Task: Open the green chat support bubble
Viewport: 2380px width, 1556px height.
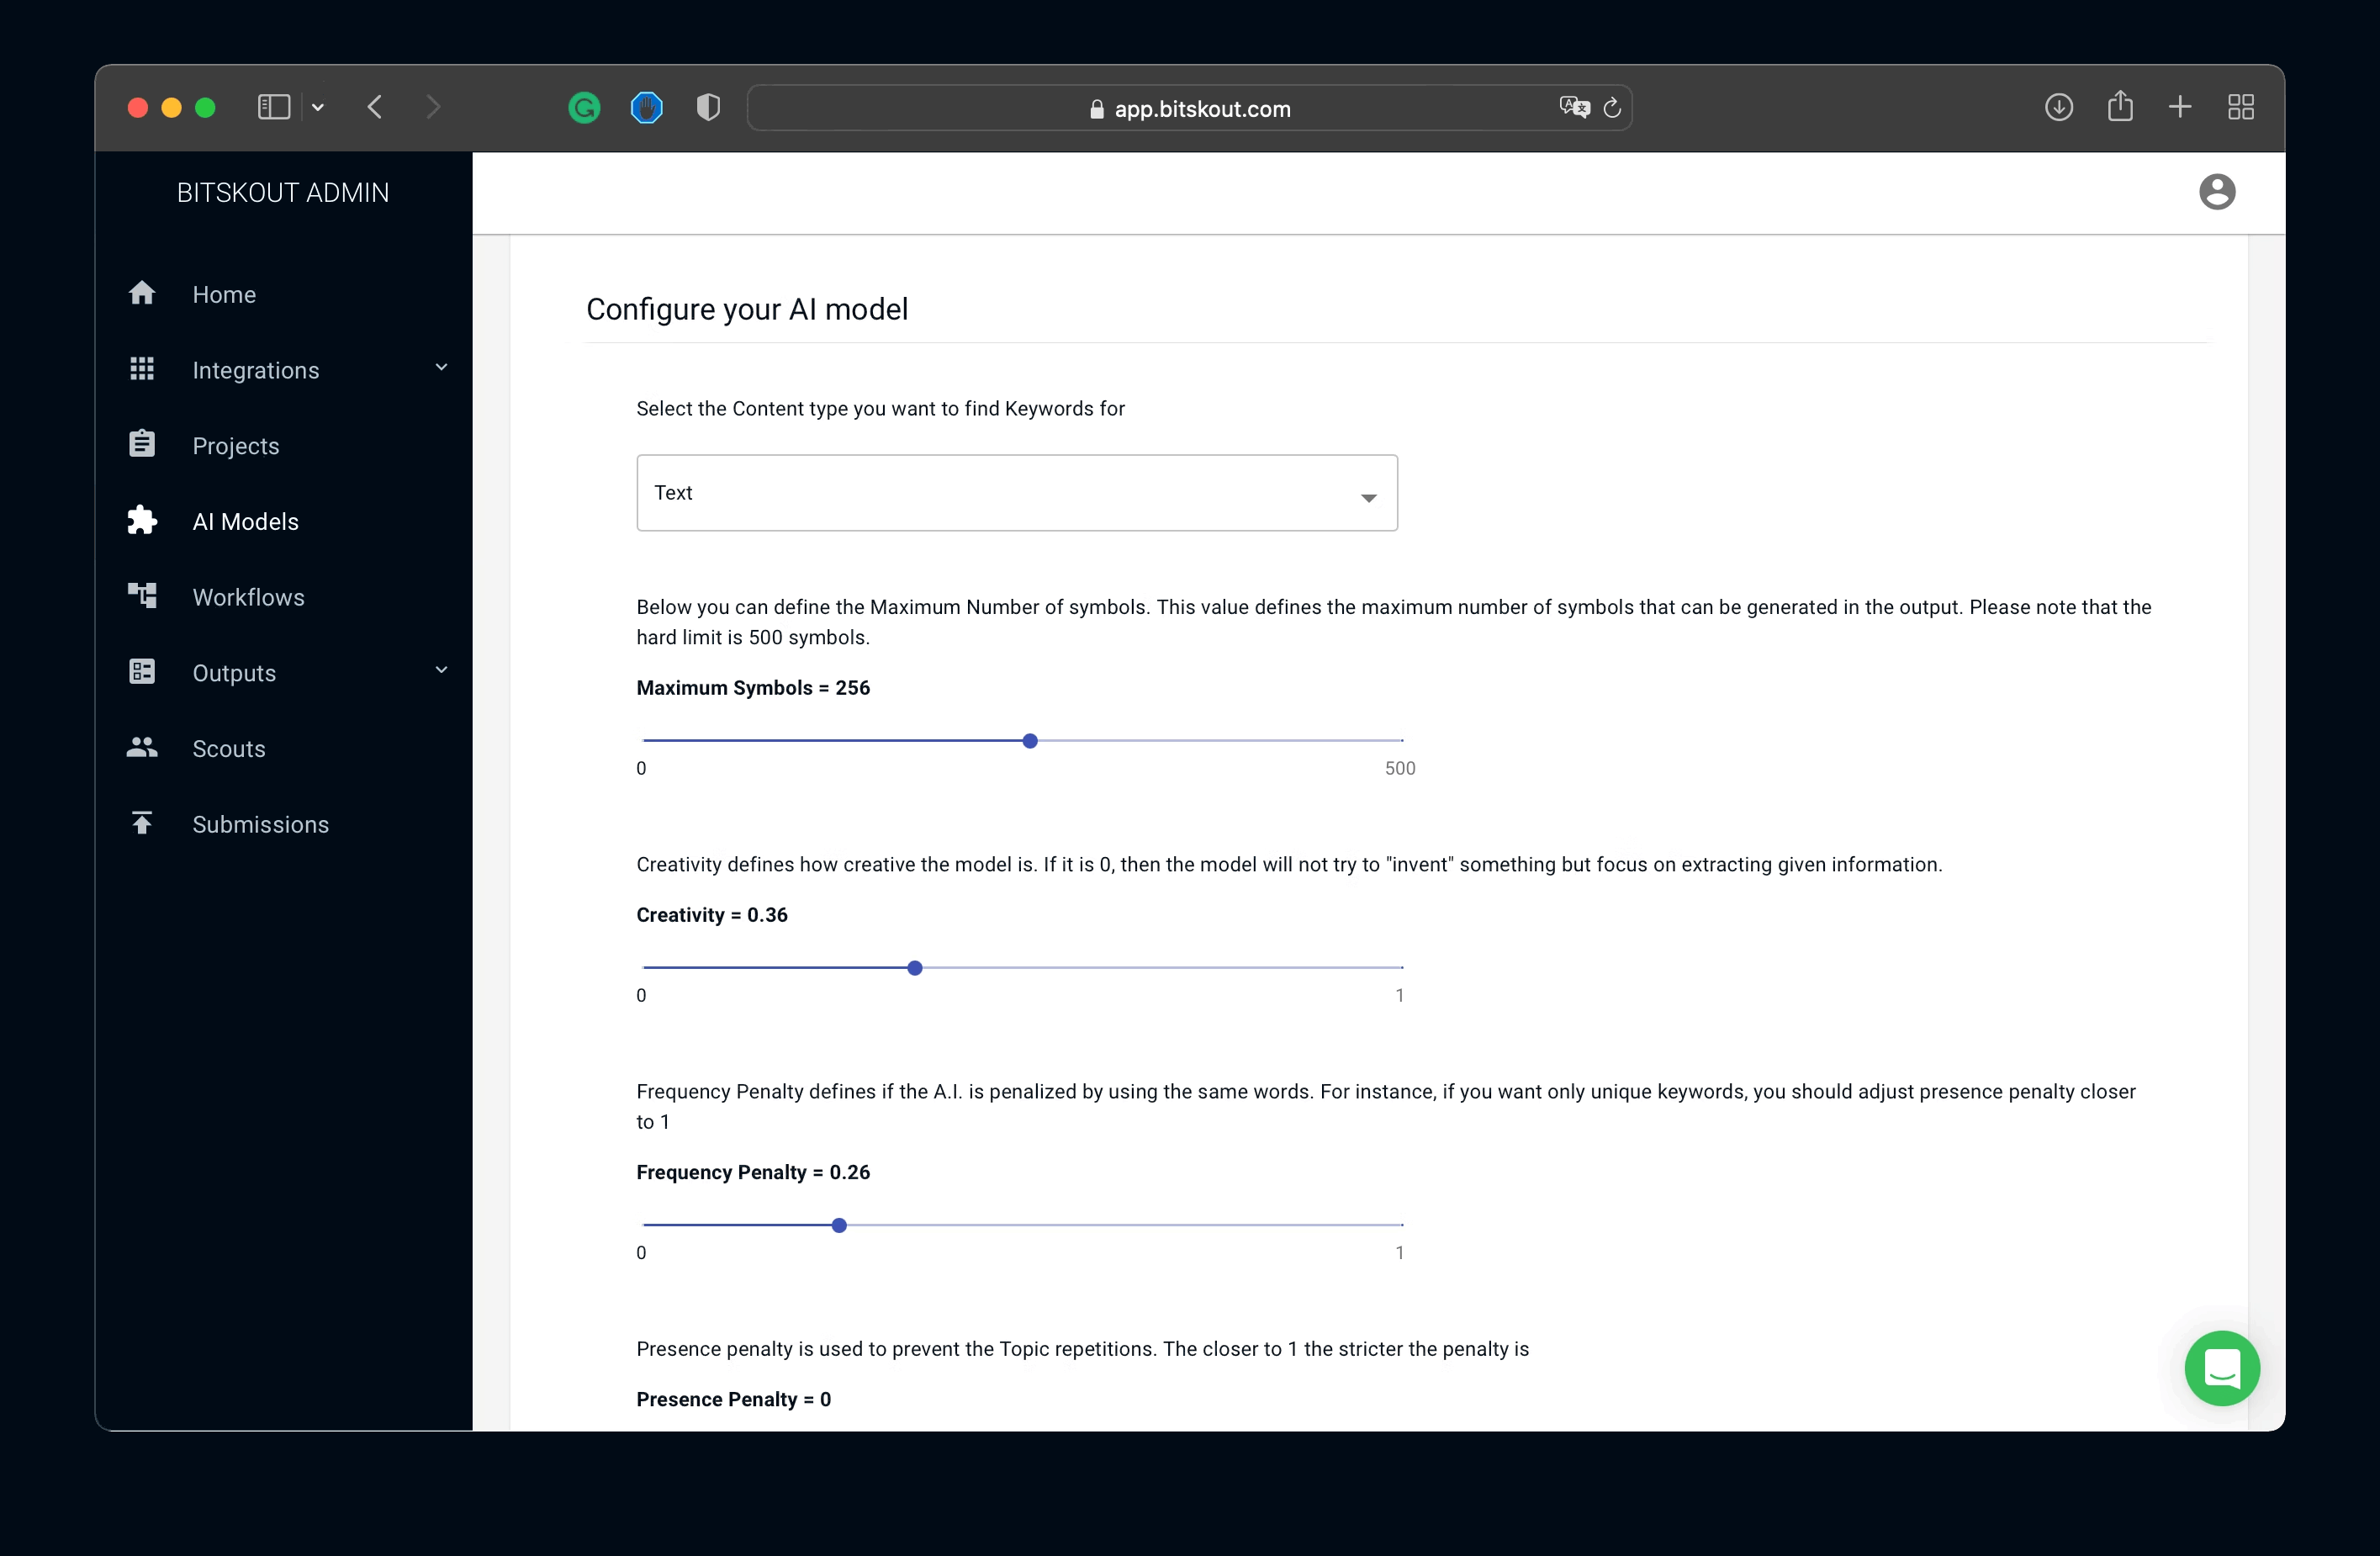Action: tap(2221, 1368)
